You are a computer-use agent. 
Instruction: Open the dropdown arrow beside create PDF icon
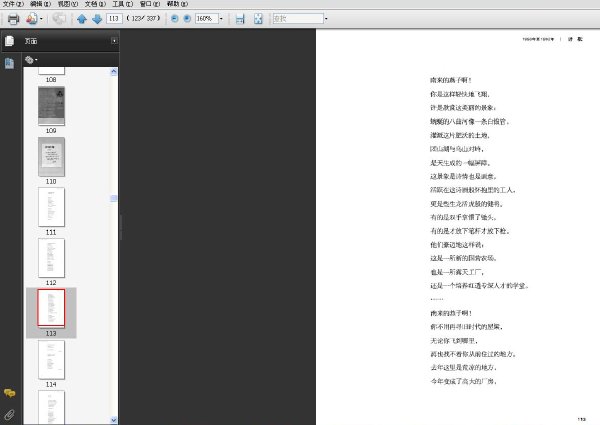pyautogui.click(x=41, y=19)
